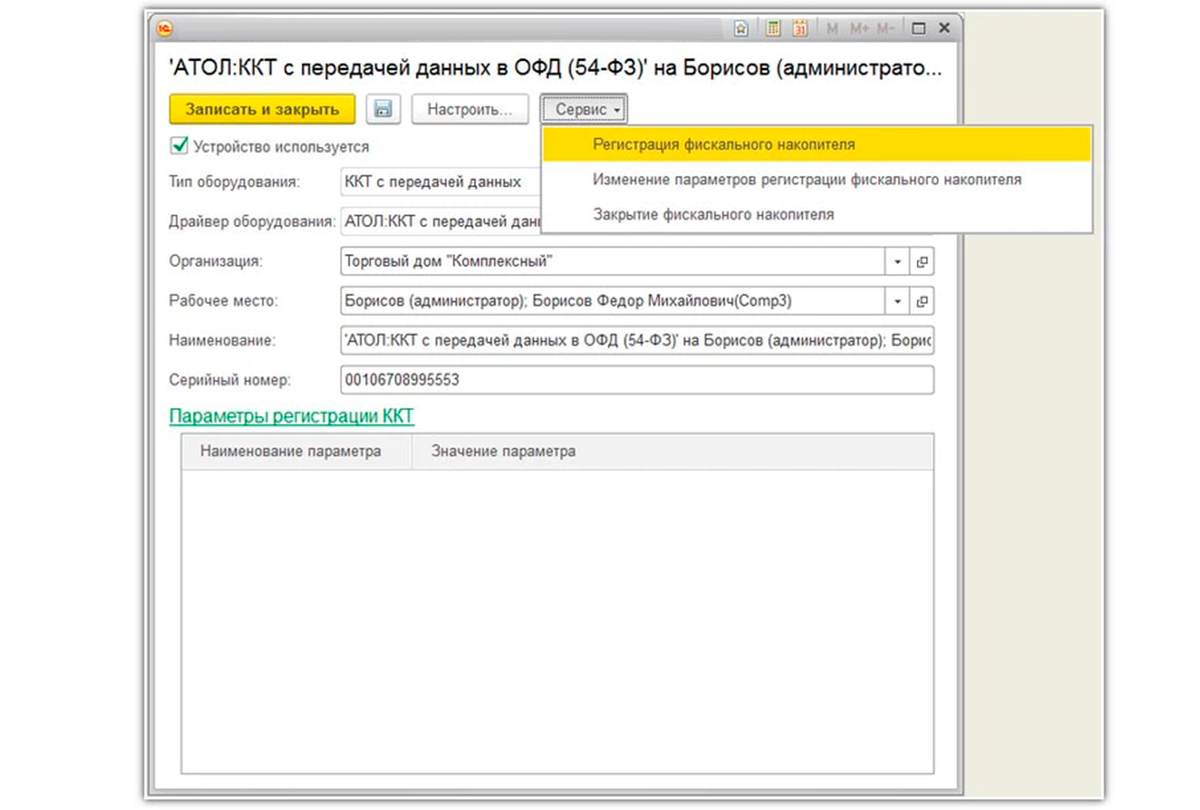Click the Драйвер оборудования field

(x=440, y=222)
